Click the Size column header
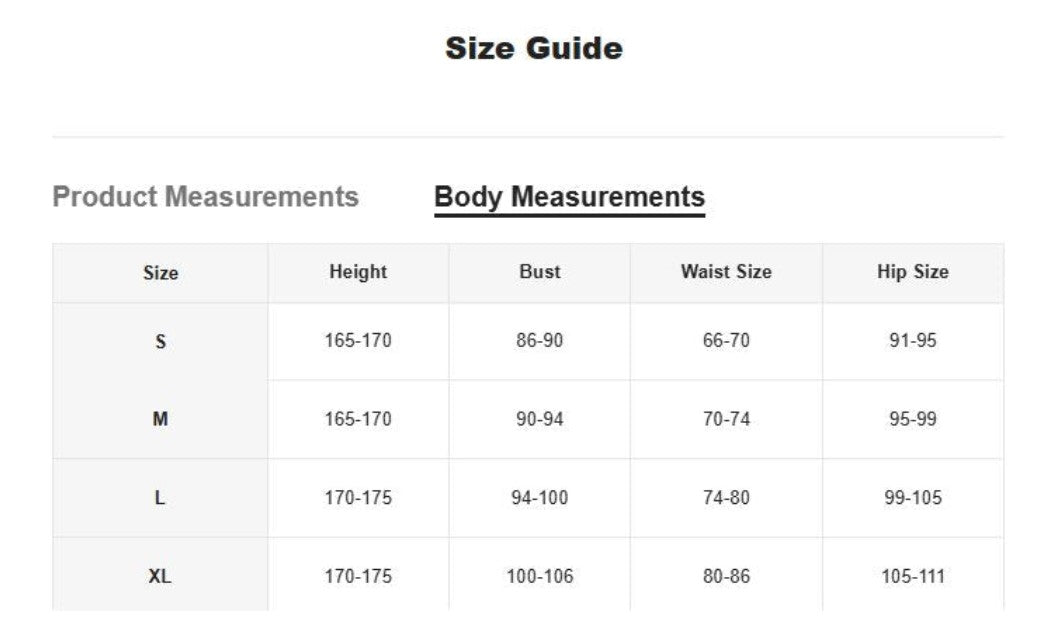Image resolution: width=1042 pixels, height=625 pixels. [x=160, y=273]
